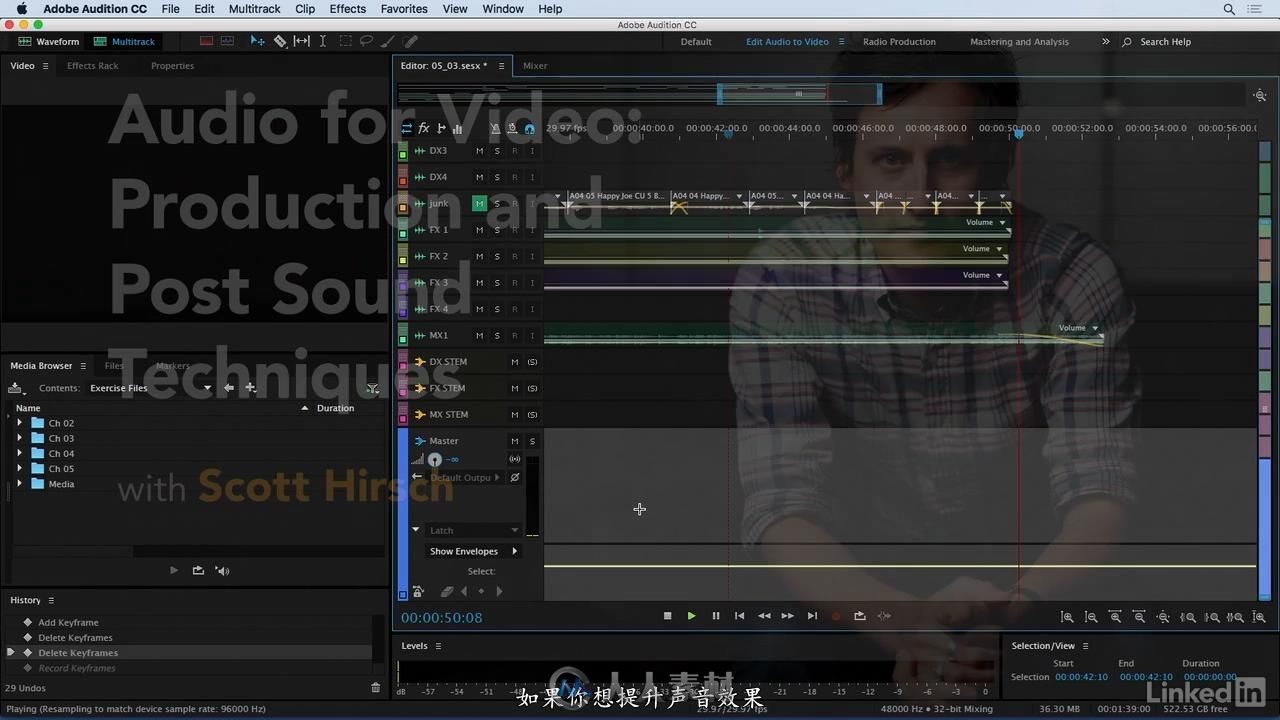Mute the DX STEM bus

click(515, 362)
